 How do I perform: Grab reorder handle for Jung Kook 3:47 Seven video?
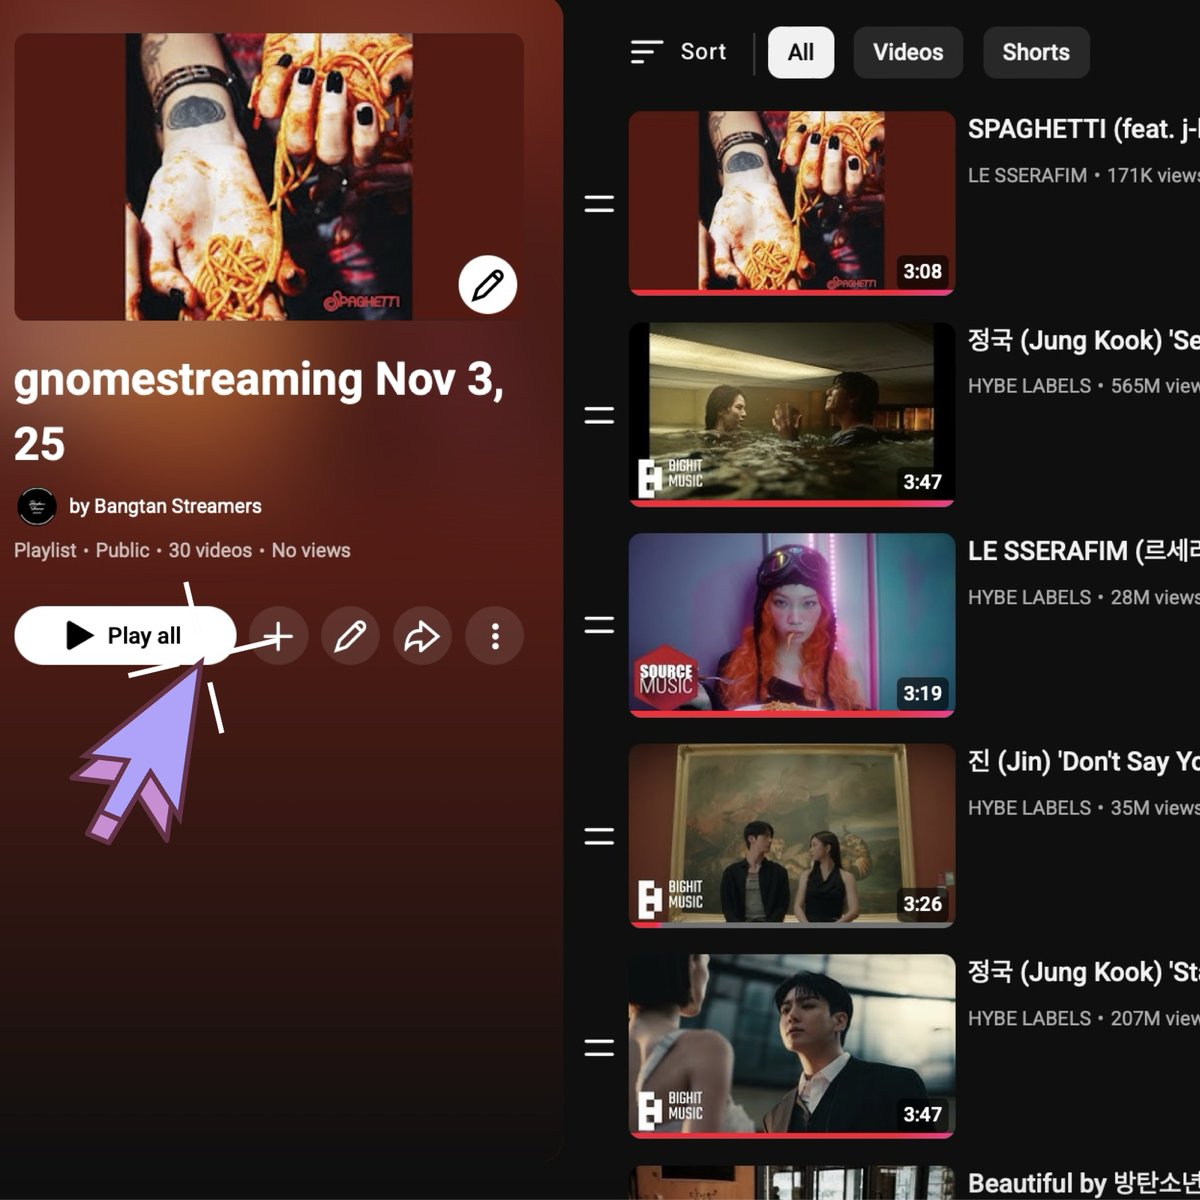pyautogui.click(x=599, y=415)
